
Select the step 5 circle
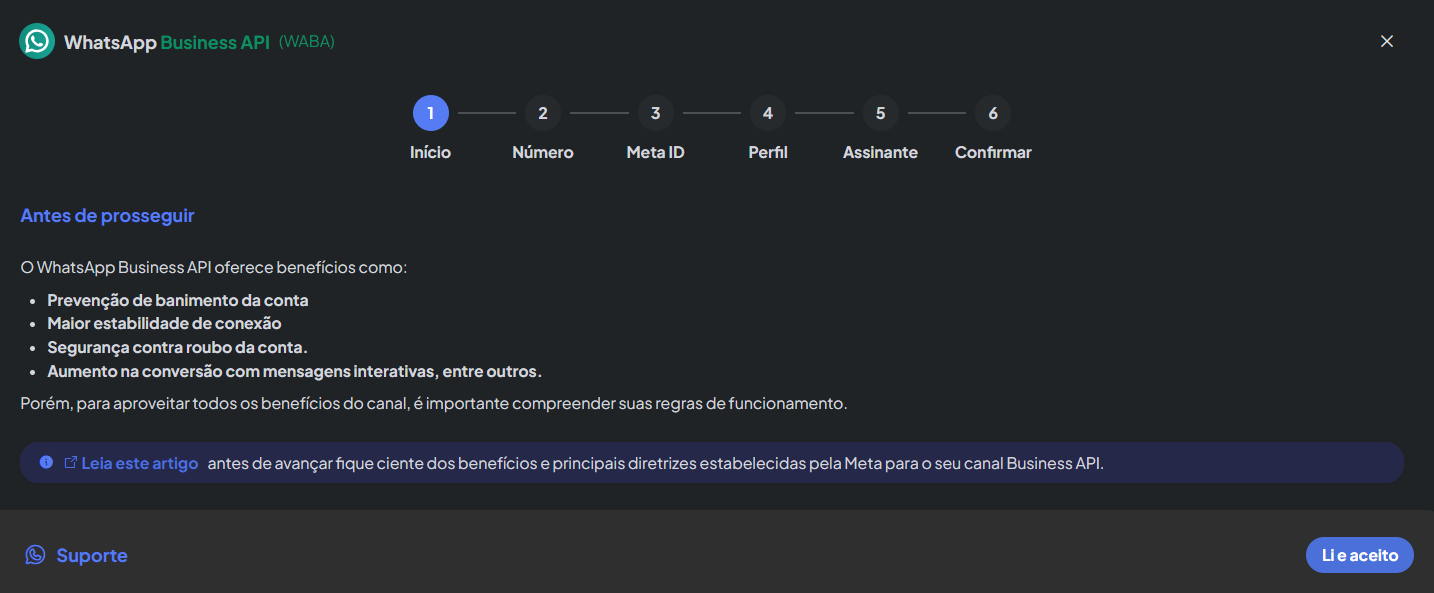[x=880, y=113]
